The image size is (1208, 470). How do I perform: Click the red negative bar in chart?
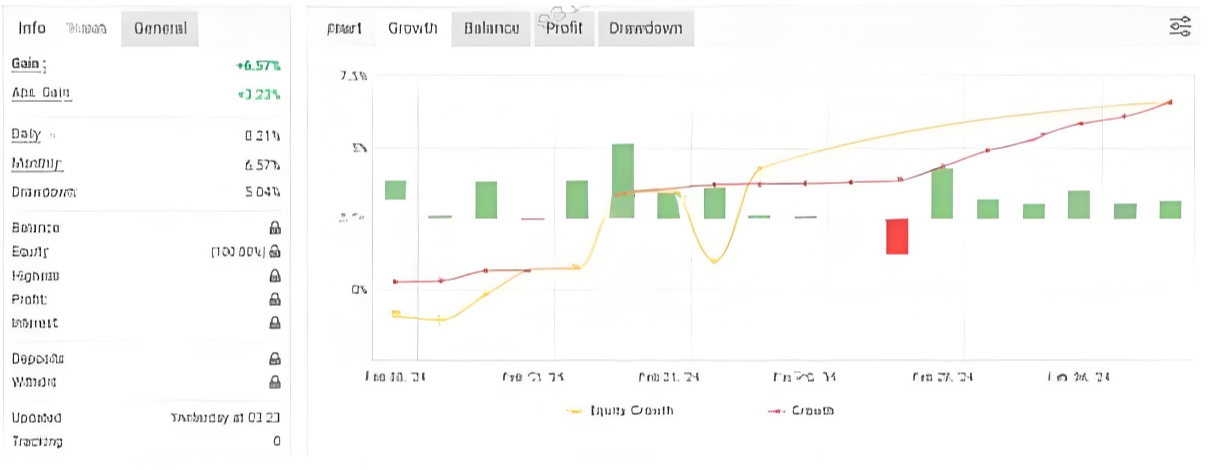(897, 236)
